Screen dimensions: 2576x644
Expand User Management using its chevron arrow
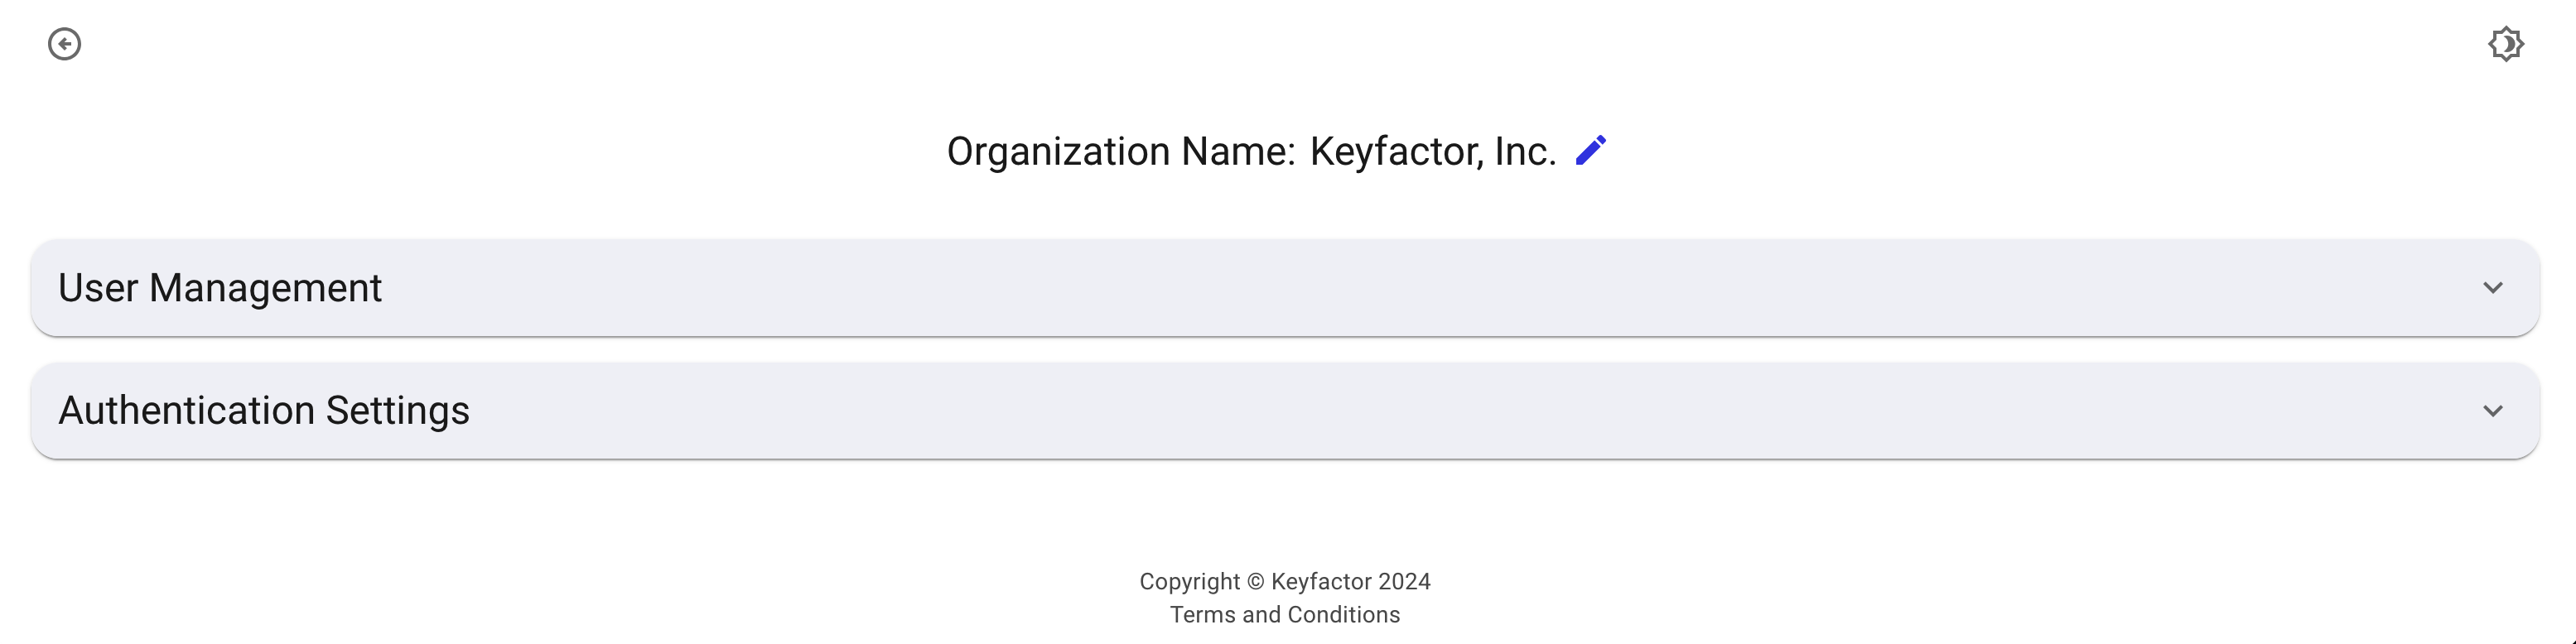point(2493,288)
